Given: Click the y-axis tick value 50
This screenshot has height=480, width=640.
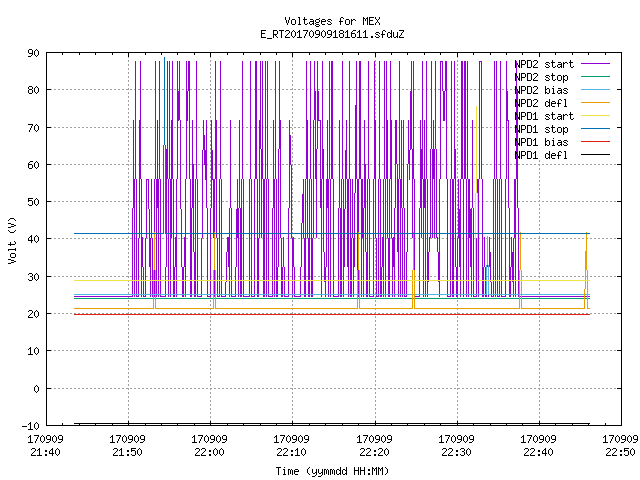Looking at the screenshot, I should pyautogui.click(x=33, y=202).
